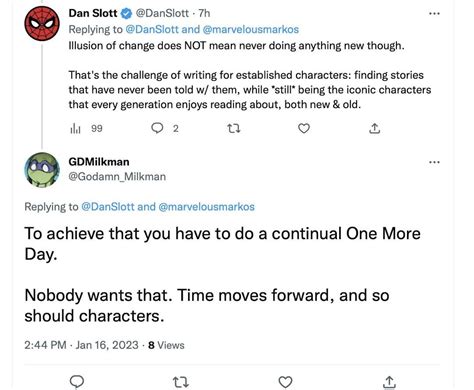This screenshot has height=390, width=474.
Task: Share GDMilkman's tweet
Action: 389,382
